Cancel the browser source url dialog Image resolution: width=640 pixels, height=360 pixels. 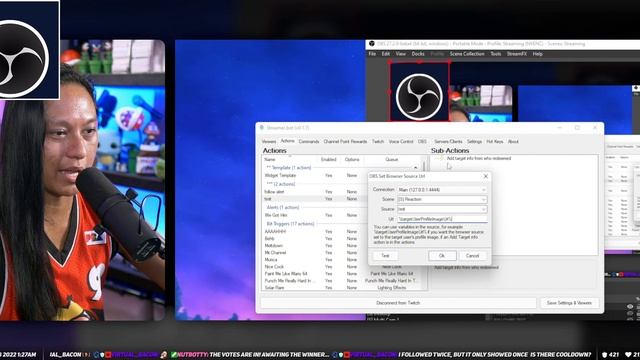[472, 256]
